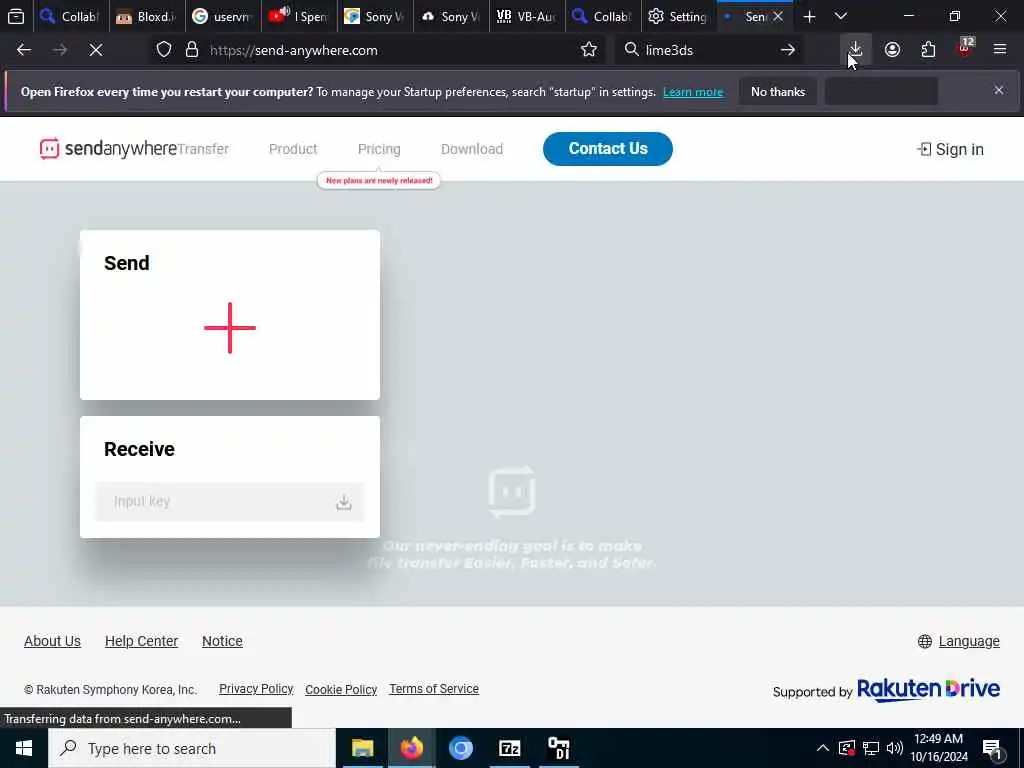Click the Firefox taskbar icon
The width and height of the screenshot is (1024, 768).
click(411, 748)
